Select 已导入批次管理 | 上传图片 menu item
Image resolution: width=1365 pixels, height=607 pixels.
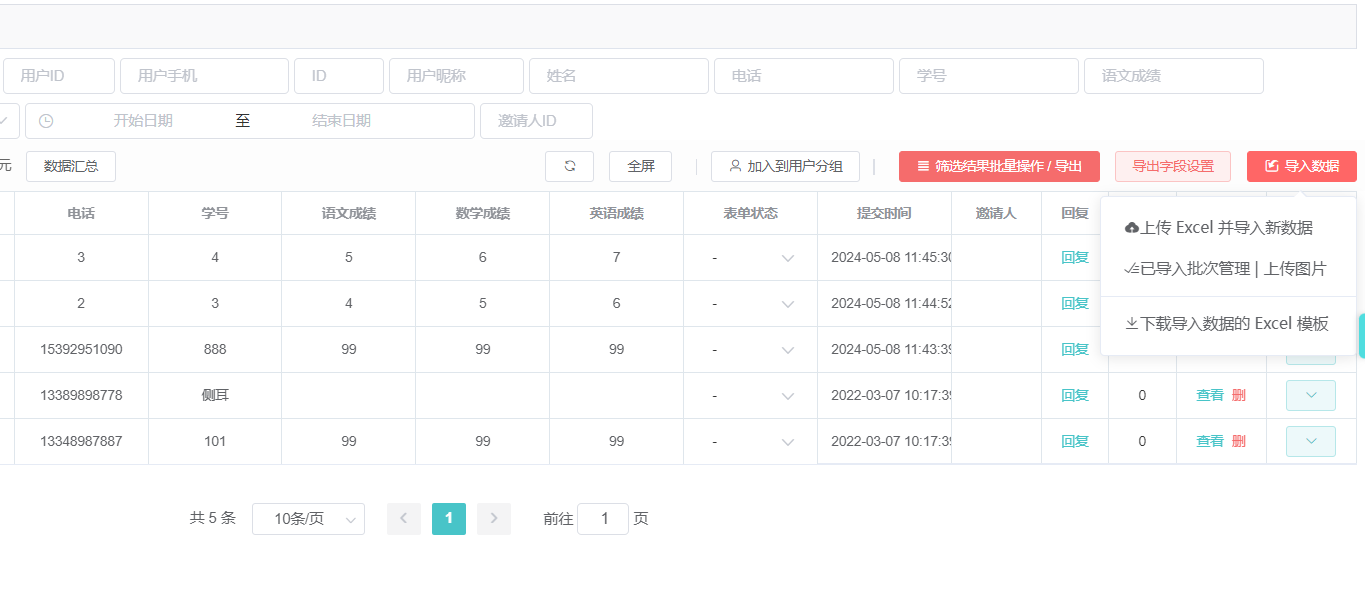(1227, 269)
